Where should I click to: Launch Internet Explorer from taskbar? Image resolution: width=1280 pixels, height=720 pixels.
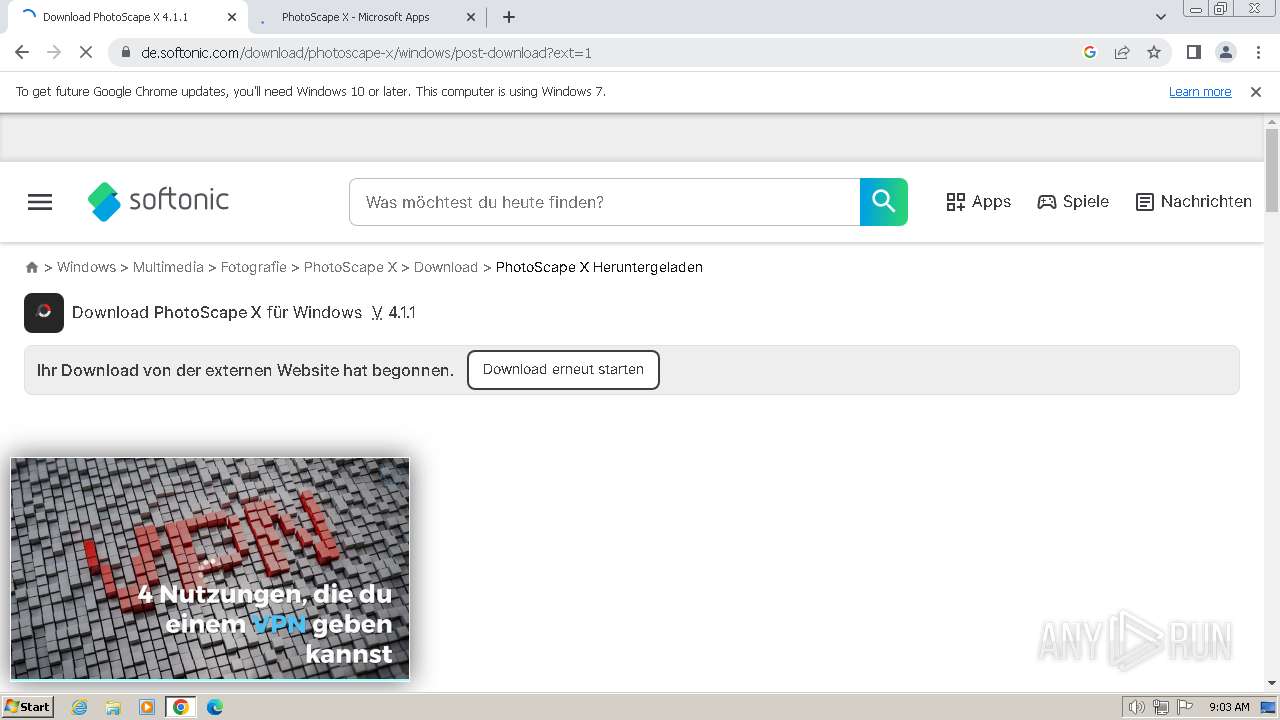click(80, 707)
